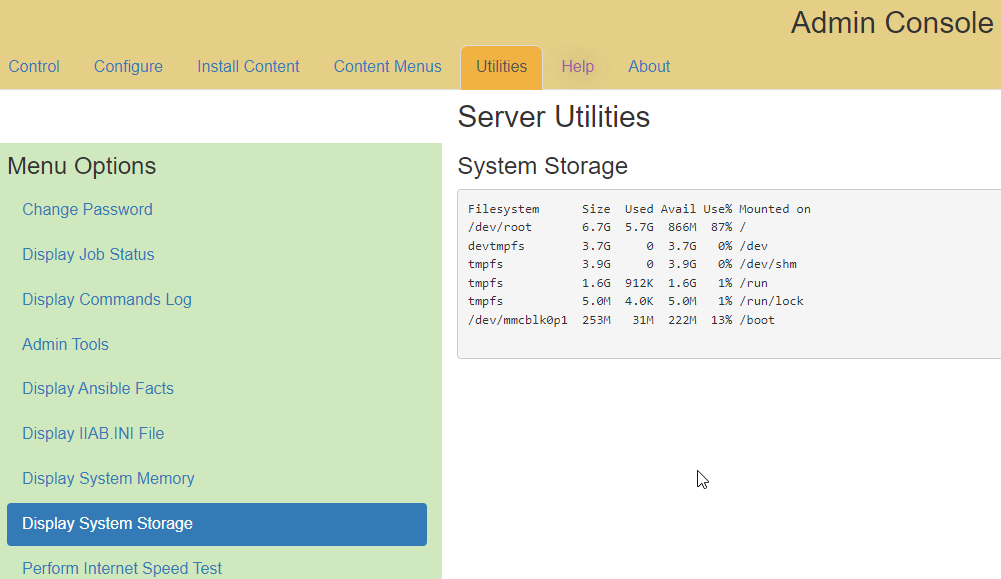
Task: Open the Help tab
Action: (x=578, y=66)
